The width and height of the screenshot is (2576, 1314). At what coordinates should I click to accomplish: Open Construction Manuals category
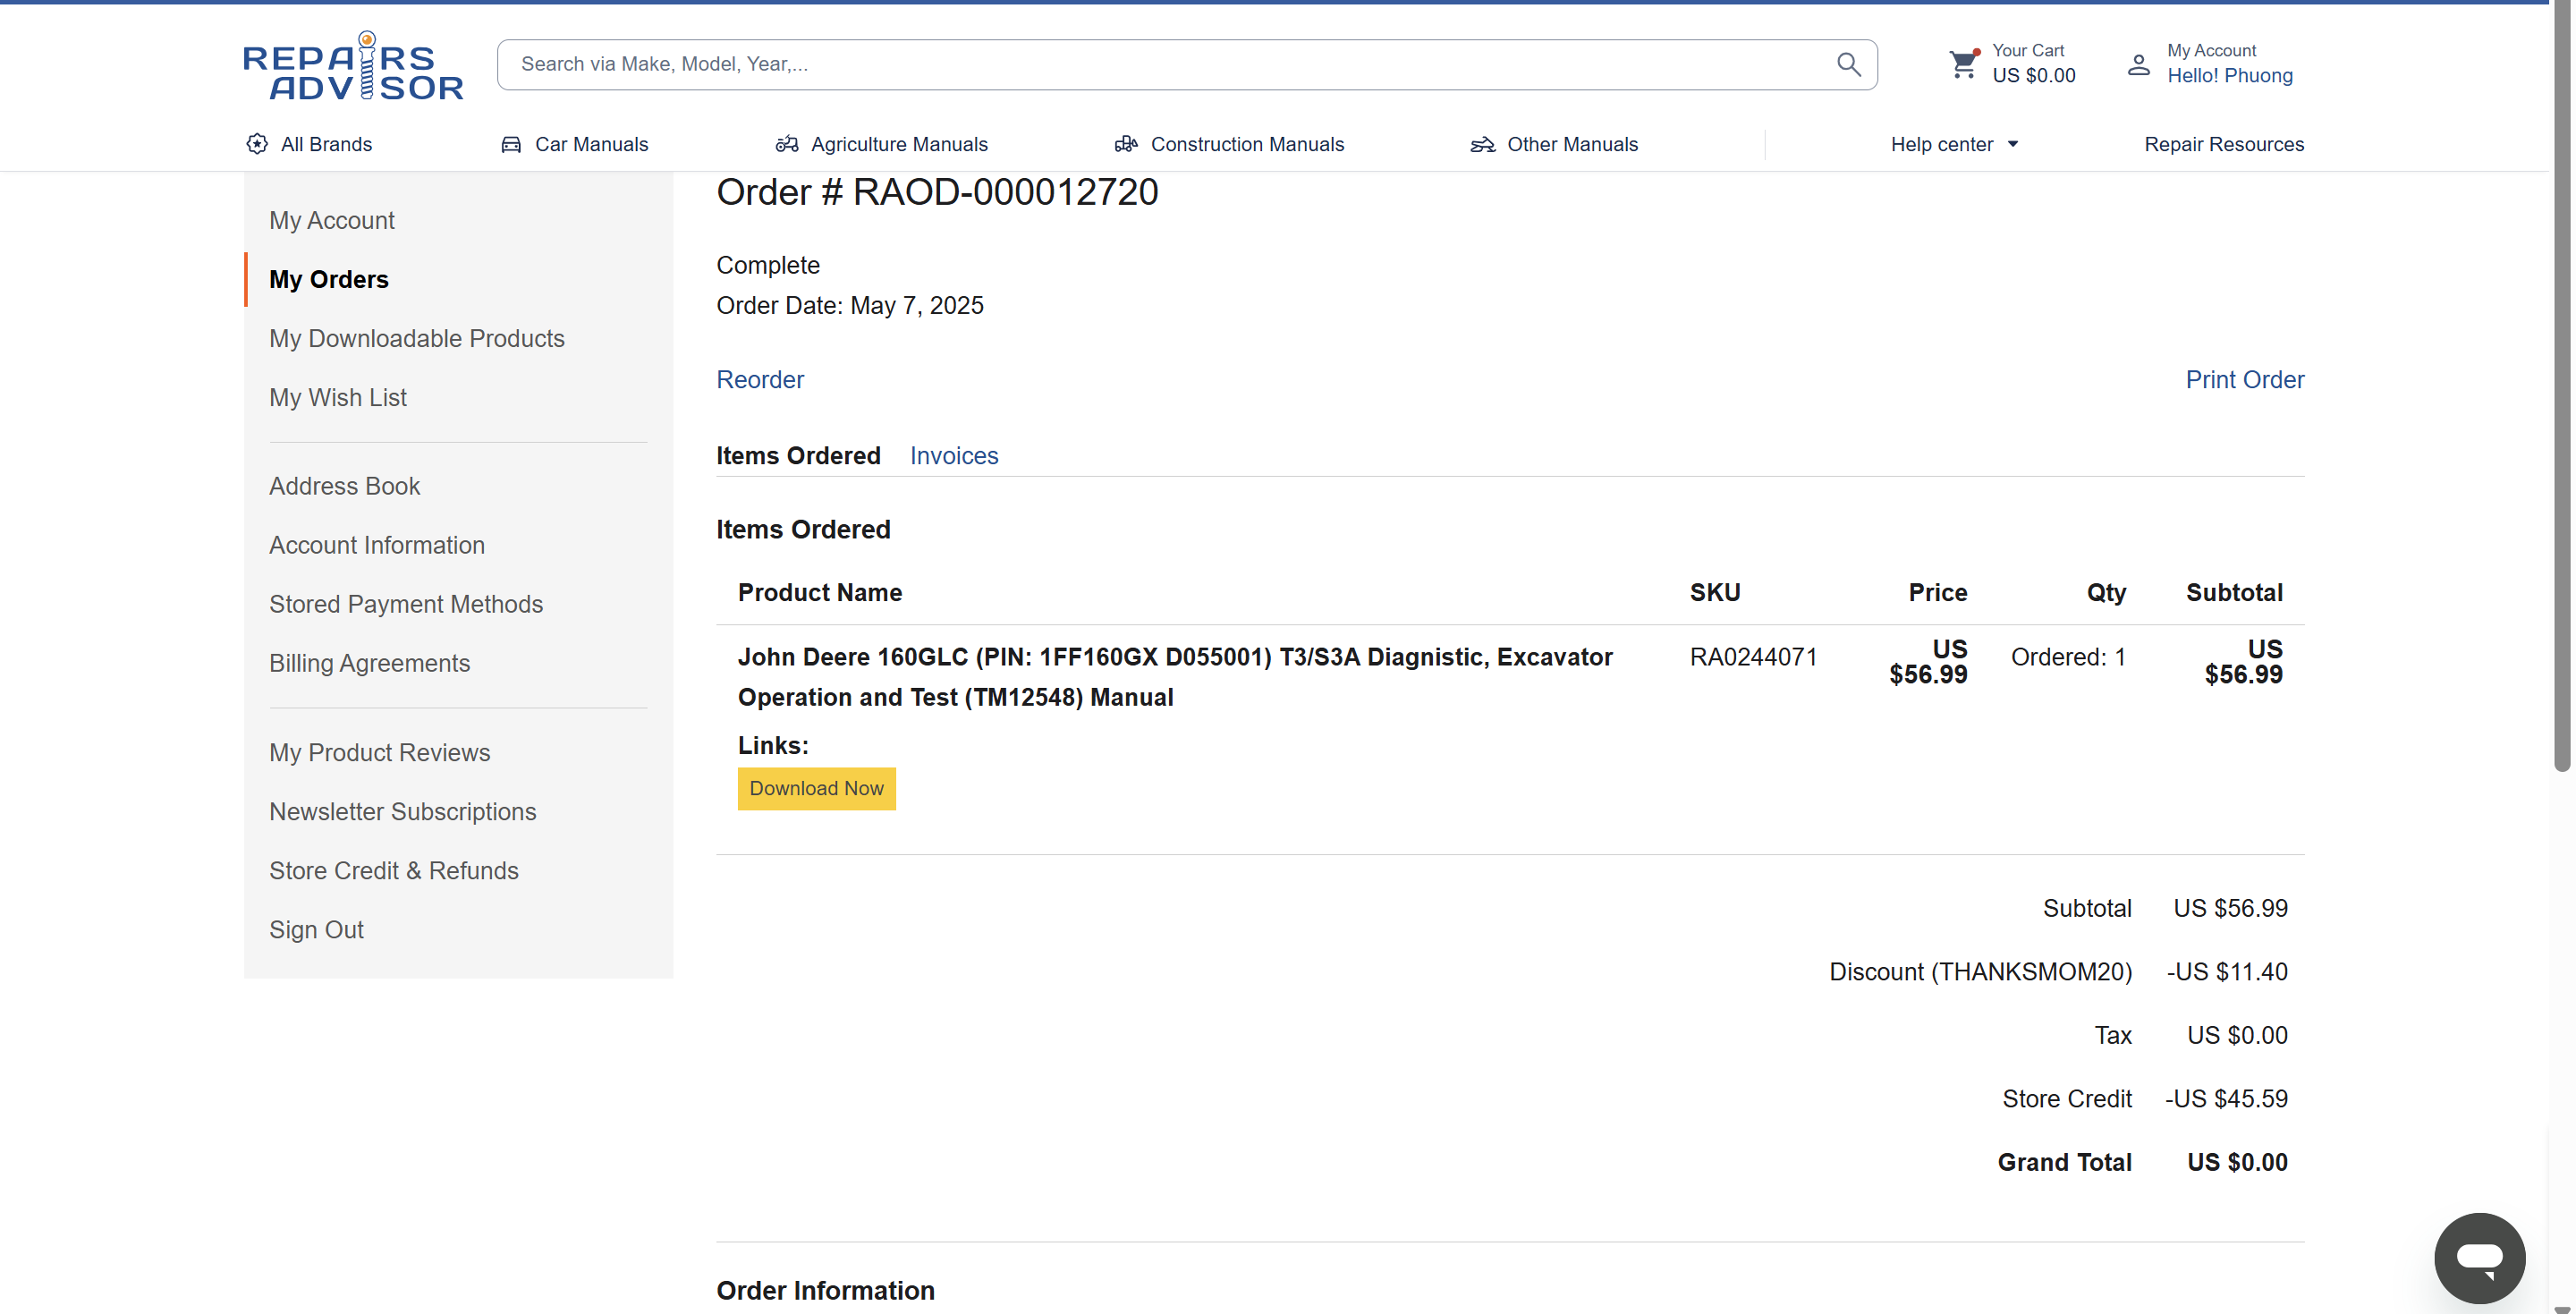click(x=1229, y=144)
